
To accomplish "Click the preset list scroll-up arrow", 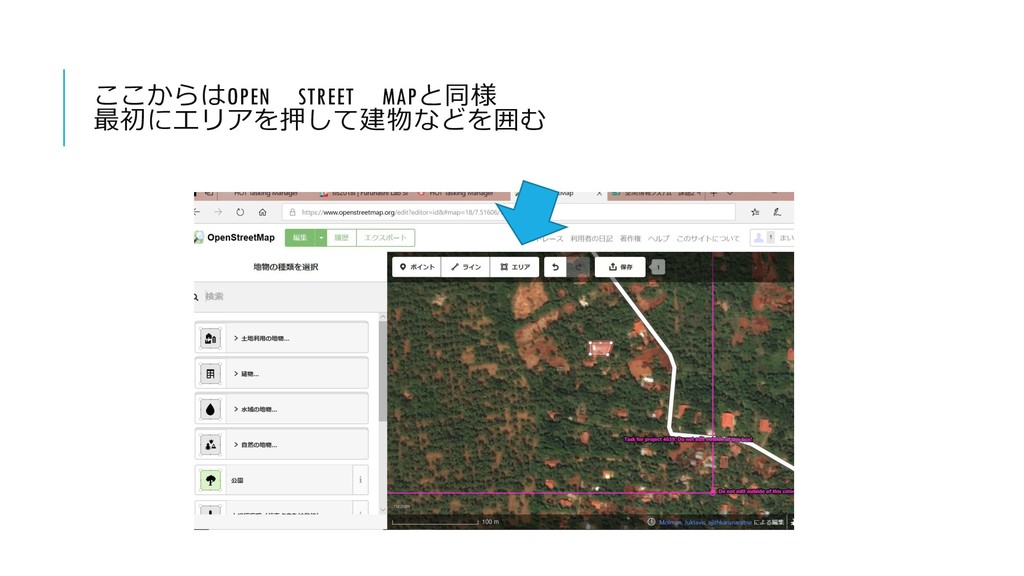I will click(383, 317).
